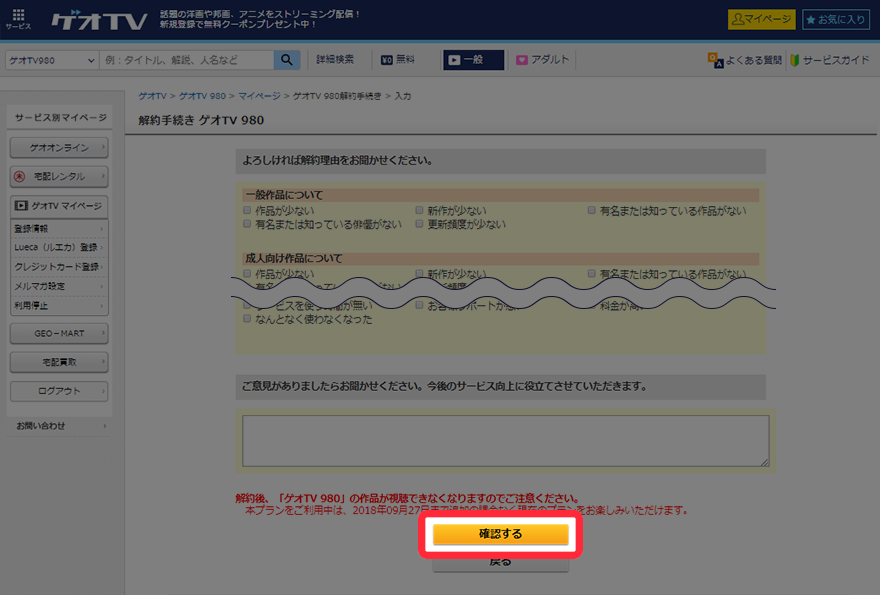880x595 pixels.
Task: Open the 詳細検索 link
Action: click(335, 60)
